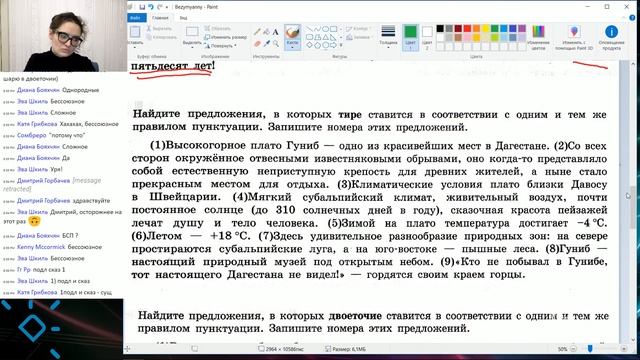Click zoom in plus button in status bar
The image size is (640, 360).
pos(624,349)
